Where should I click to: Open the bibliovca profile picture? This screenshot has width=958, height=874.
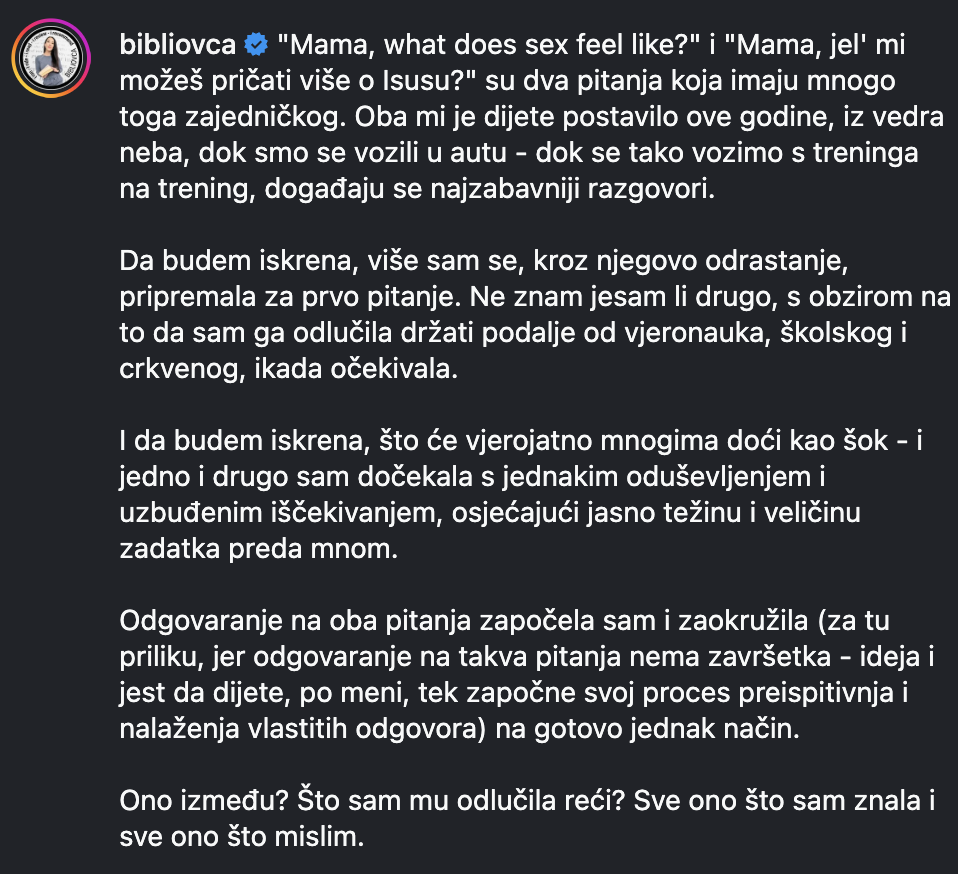coord(51,58)
